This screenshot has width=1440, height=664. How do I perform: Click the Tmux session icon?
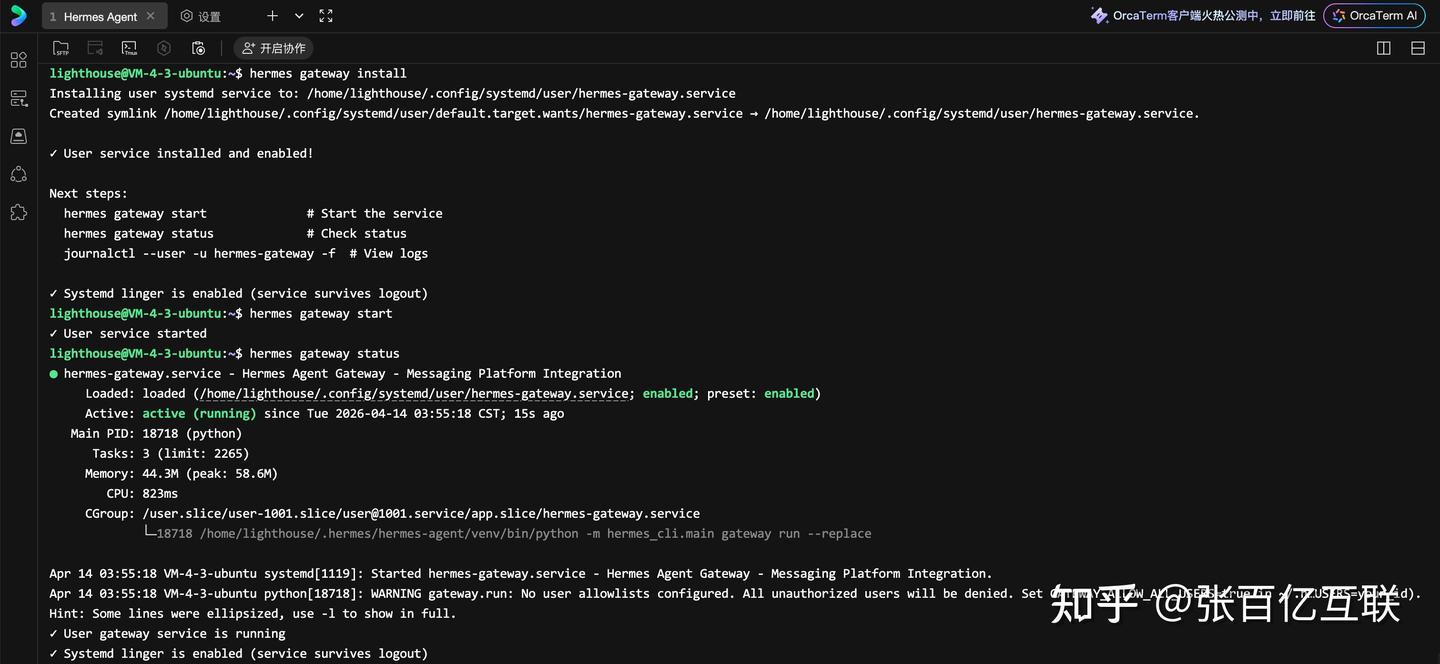click(x=129, y=48)
